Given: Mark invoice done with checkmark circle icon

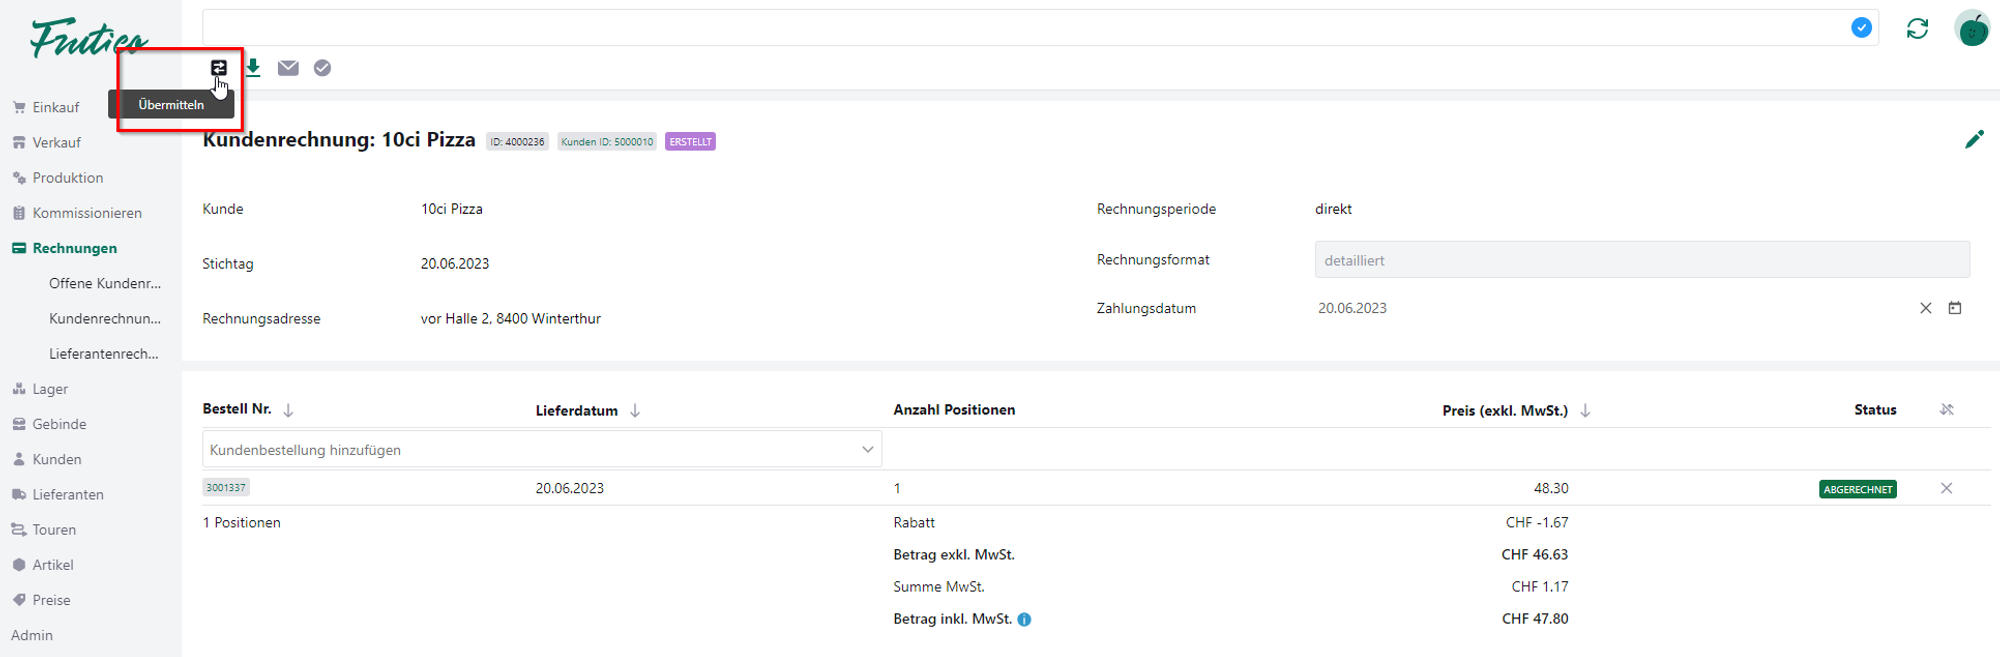Looking at the screenshot, I should click(x=322, y=68).
